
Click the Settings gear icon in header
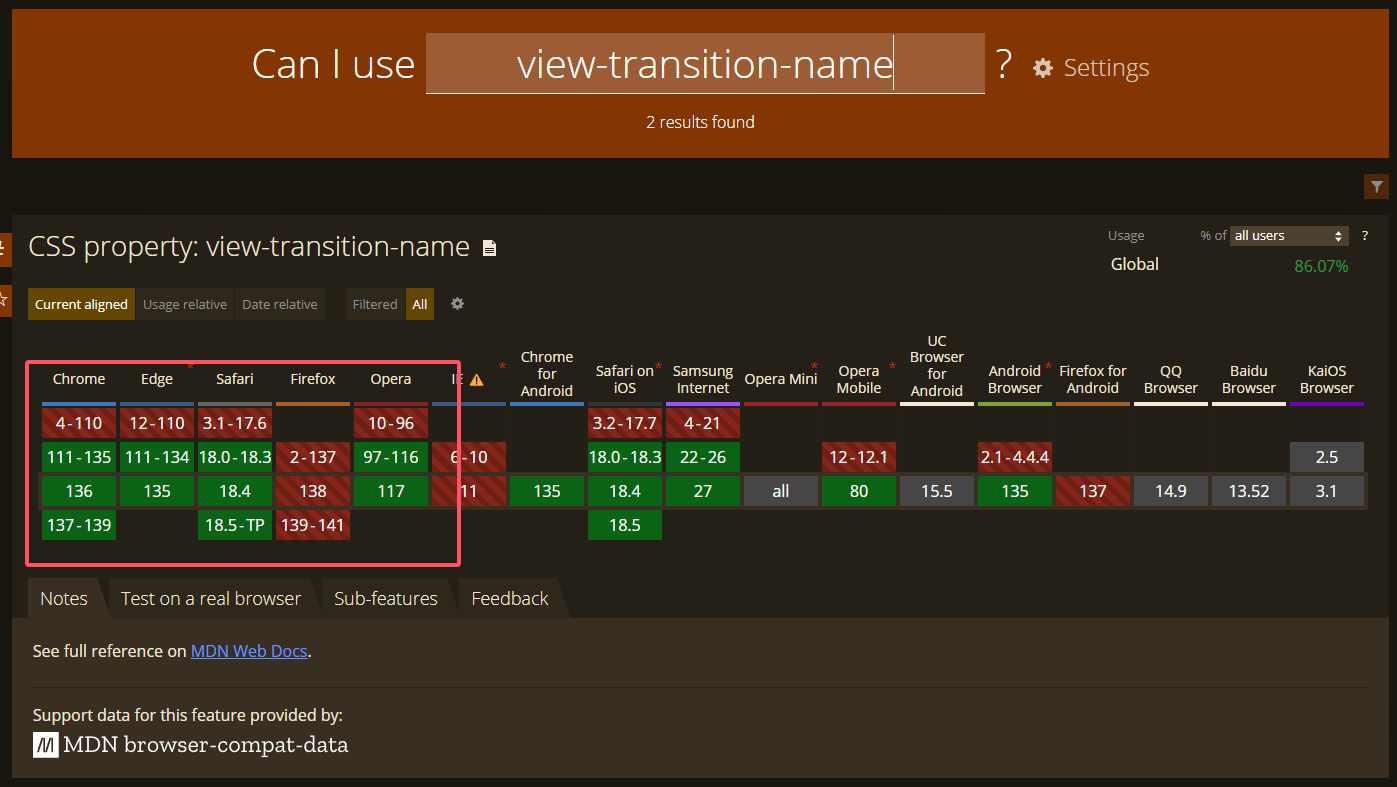tap(1043, 68)
